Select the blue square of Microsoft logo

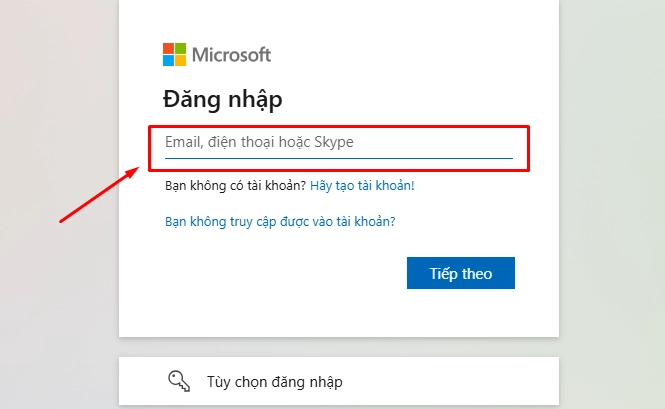click(x=168, y=60)
